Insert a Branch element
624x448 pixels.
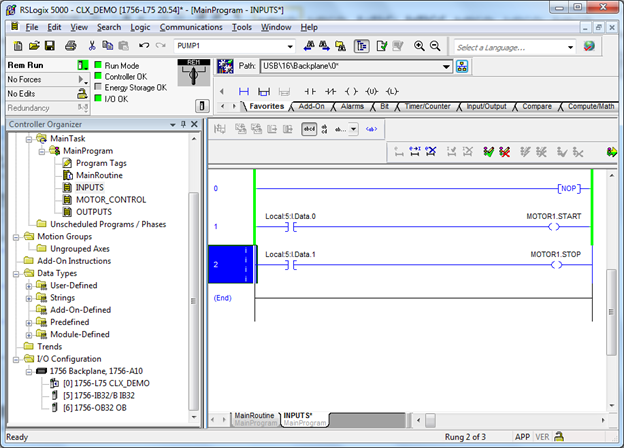[264, 92]
